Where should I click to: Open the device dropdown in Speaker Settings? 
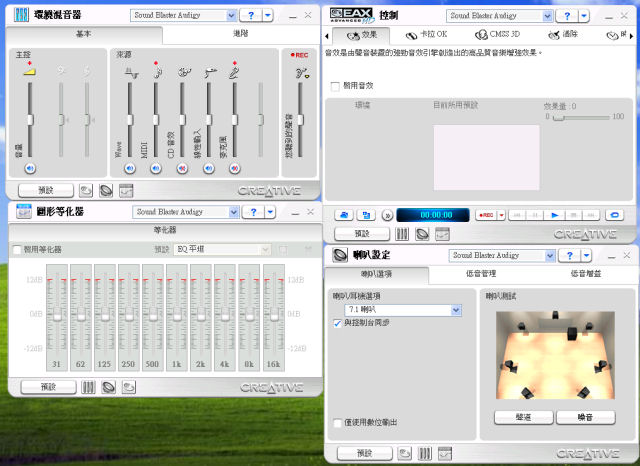pos(550,256)
